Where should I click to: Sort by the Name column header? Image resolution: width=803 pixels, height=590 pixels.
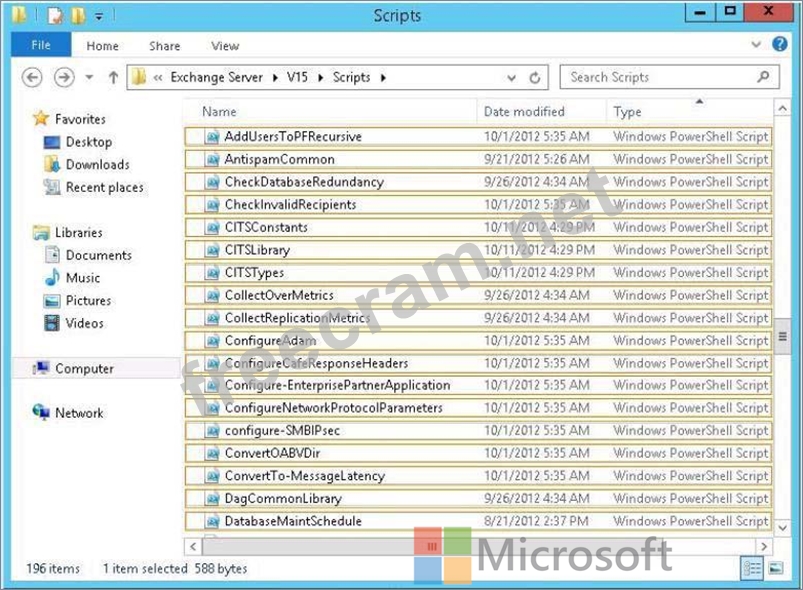[219, 112]
